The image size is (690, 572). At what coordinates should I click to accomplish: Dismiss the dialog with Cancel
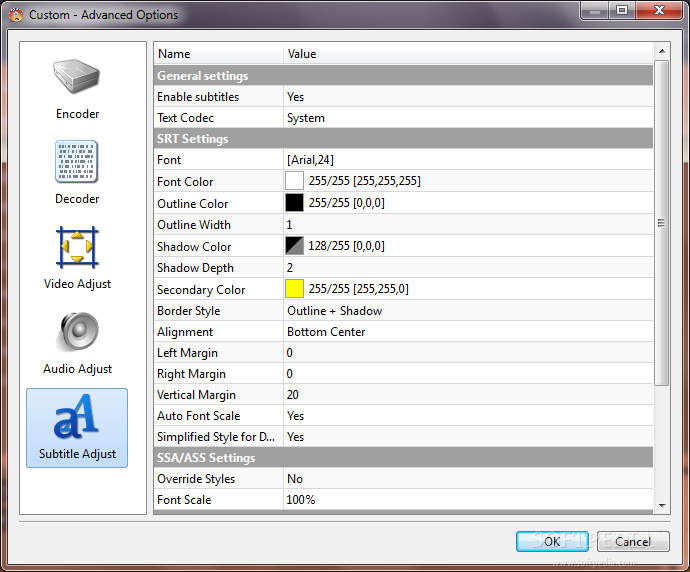click(x=633, y=541)
